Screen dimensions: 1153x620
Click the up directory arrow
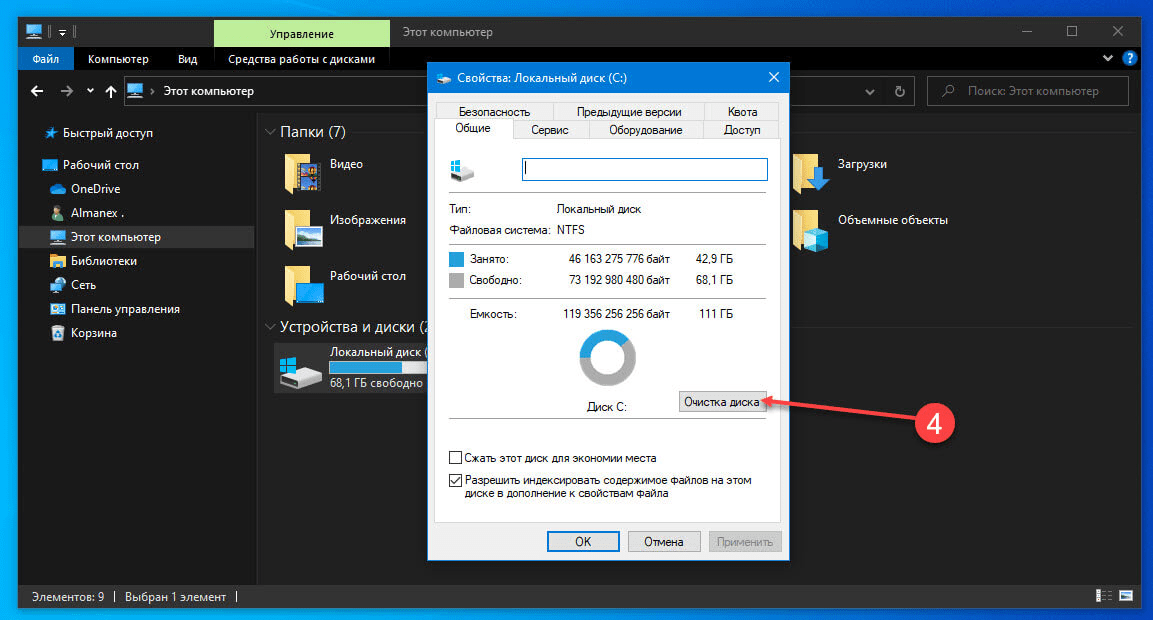click(x=110, y=91)
